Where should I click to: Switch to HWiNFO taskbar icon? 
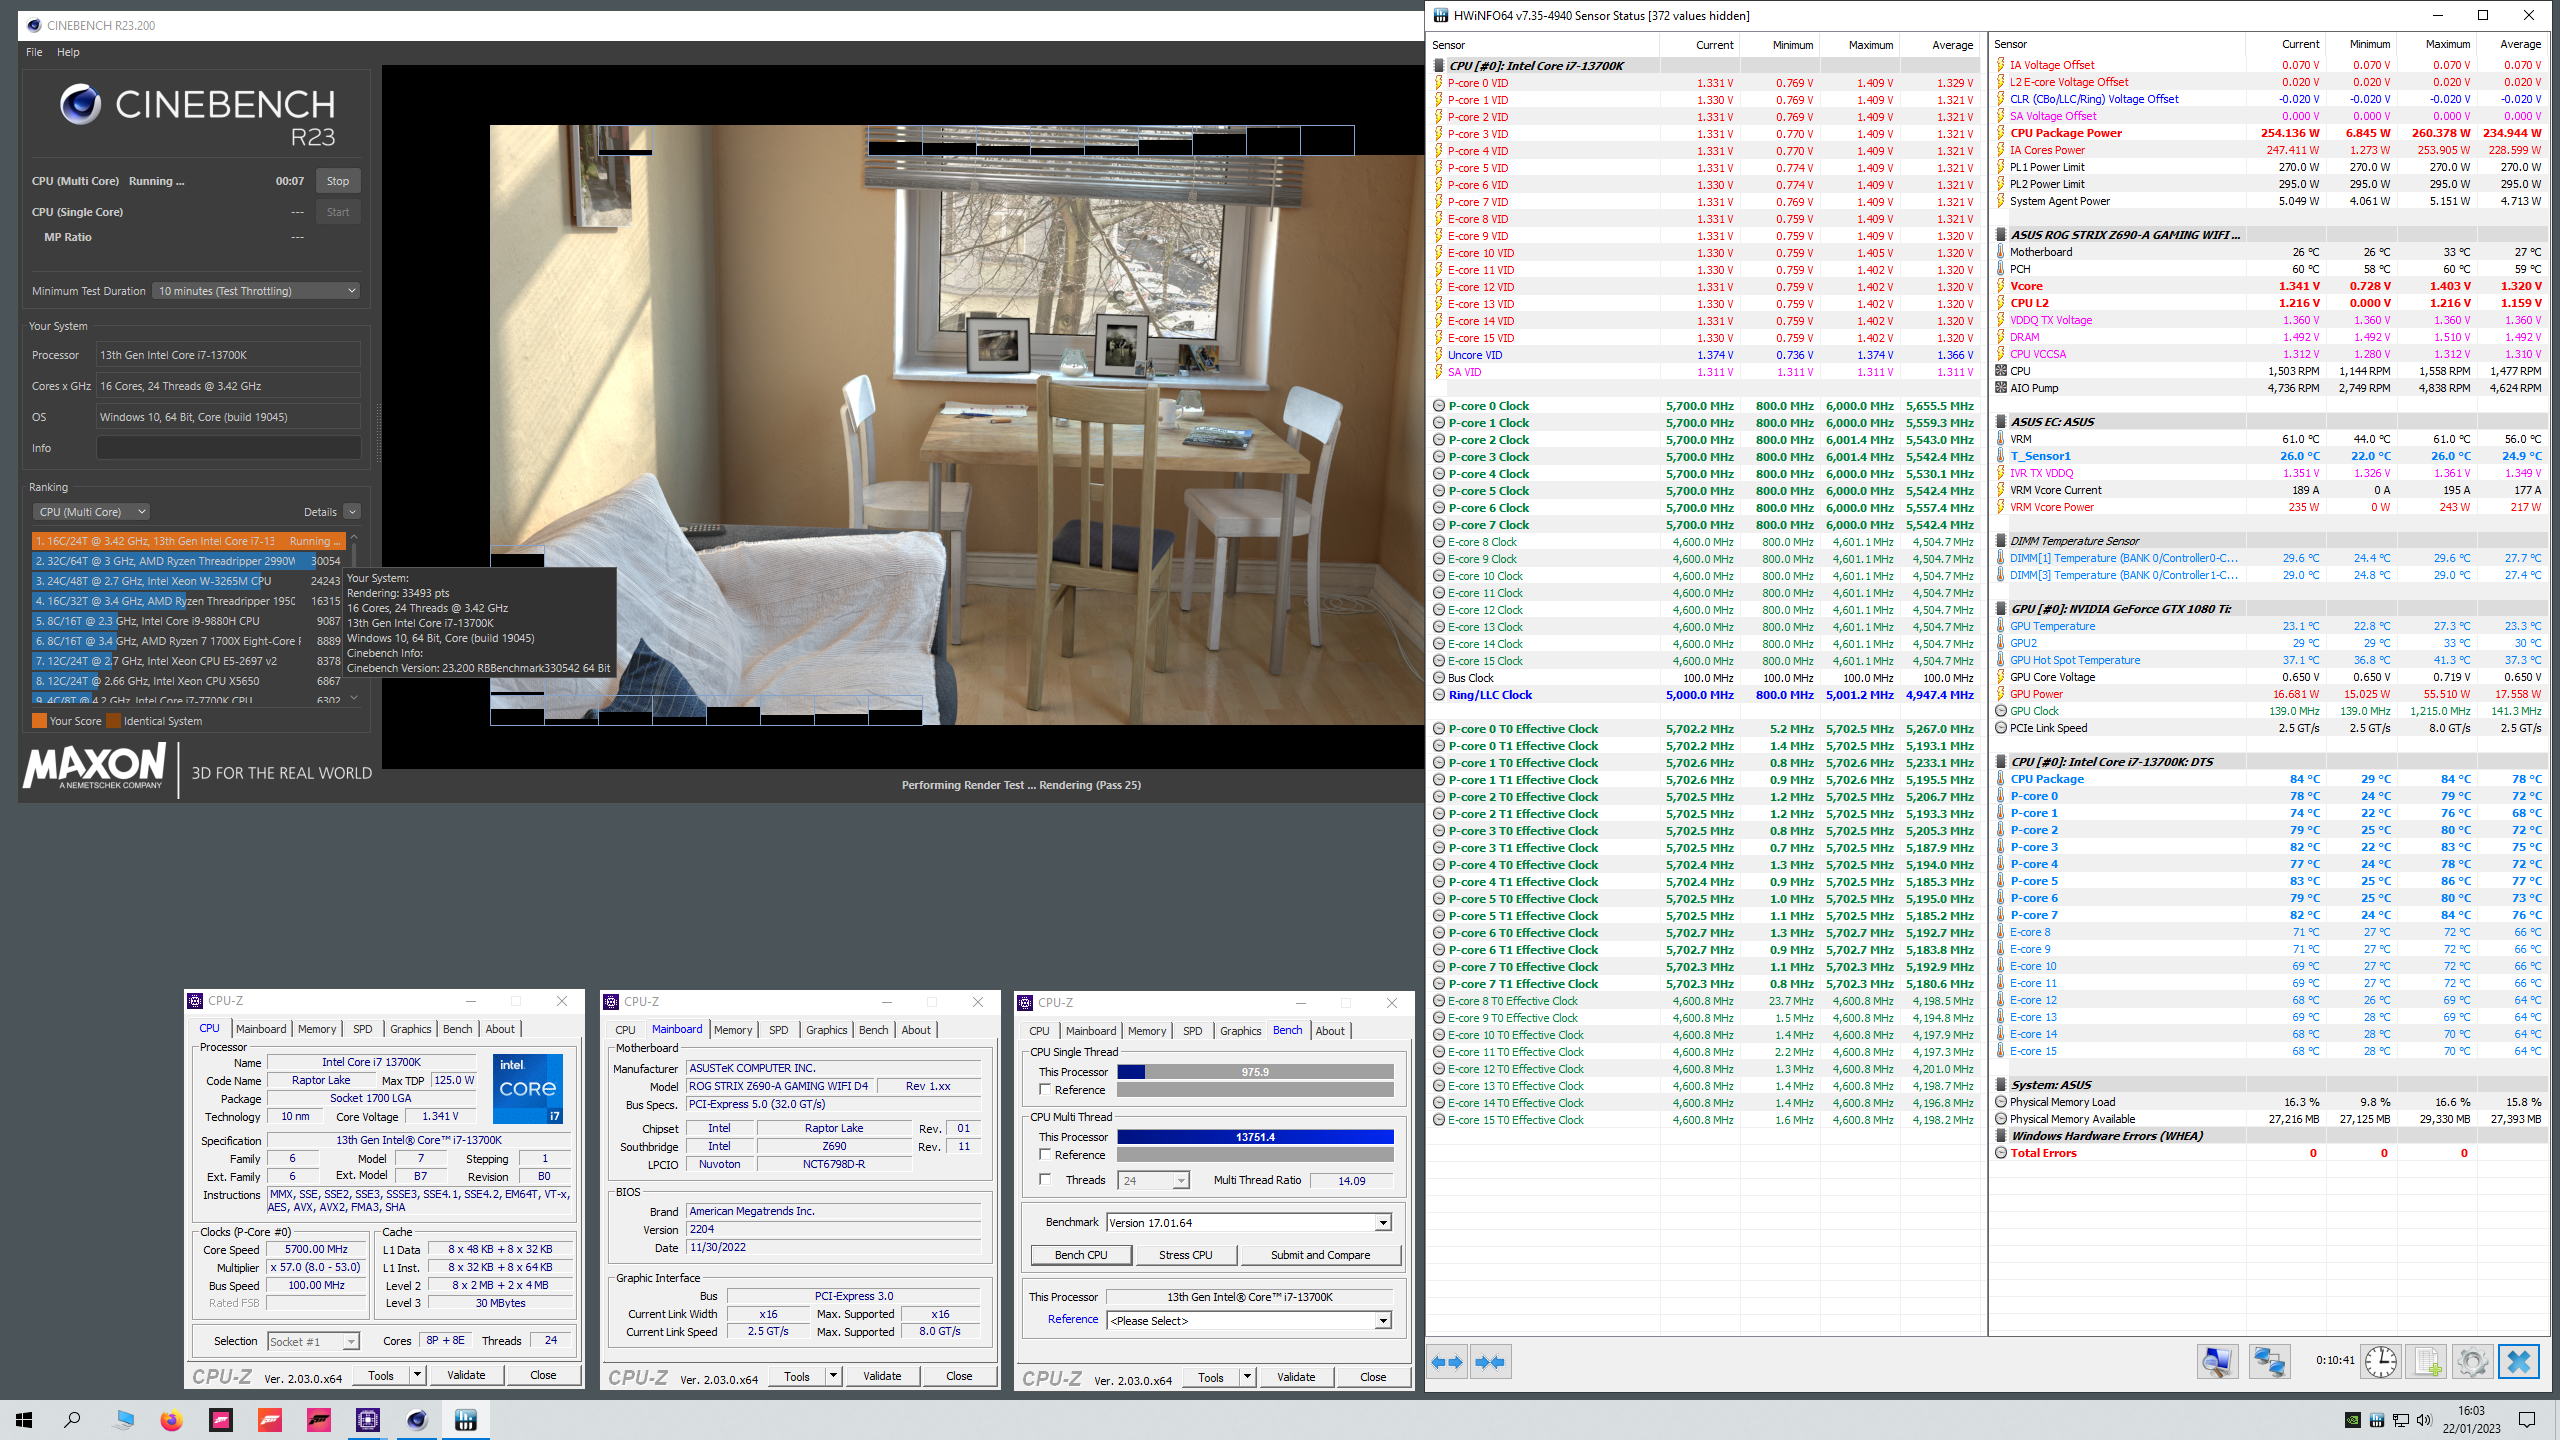click(466, 1420)
